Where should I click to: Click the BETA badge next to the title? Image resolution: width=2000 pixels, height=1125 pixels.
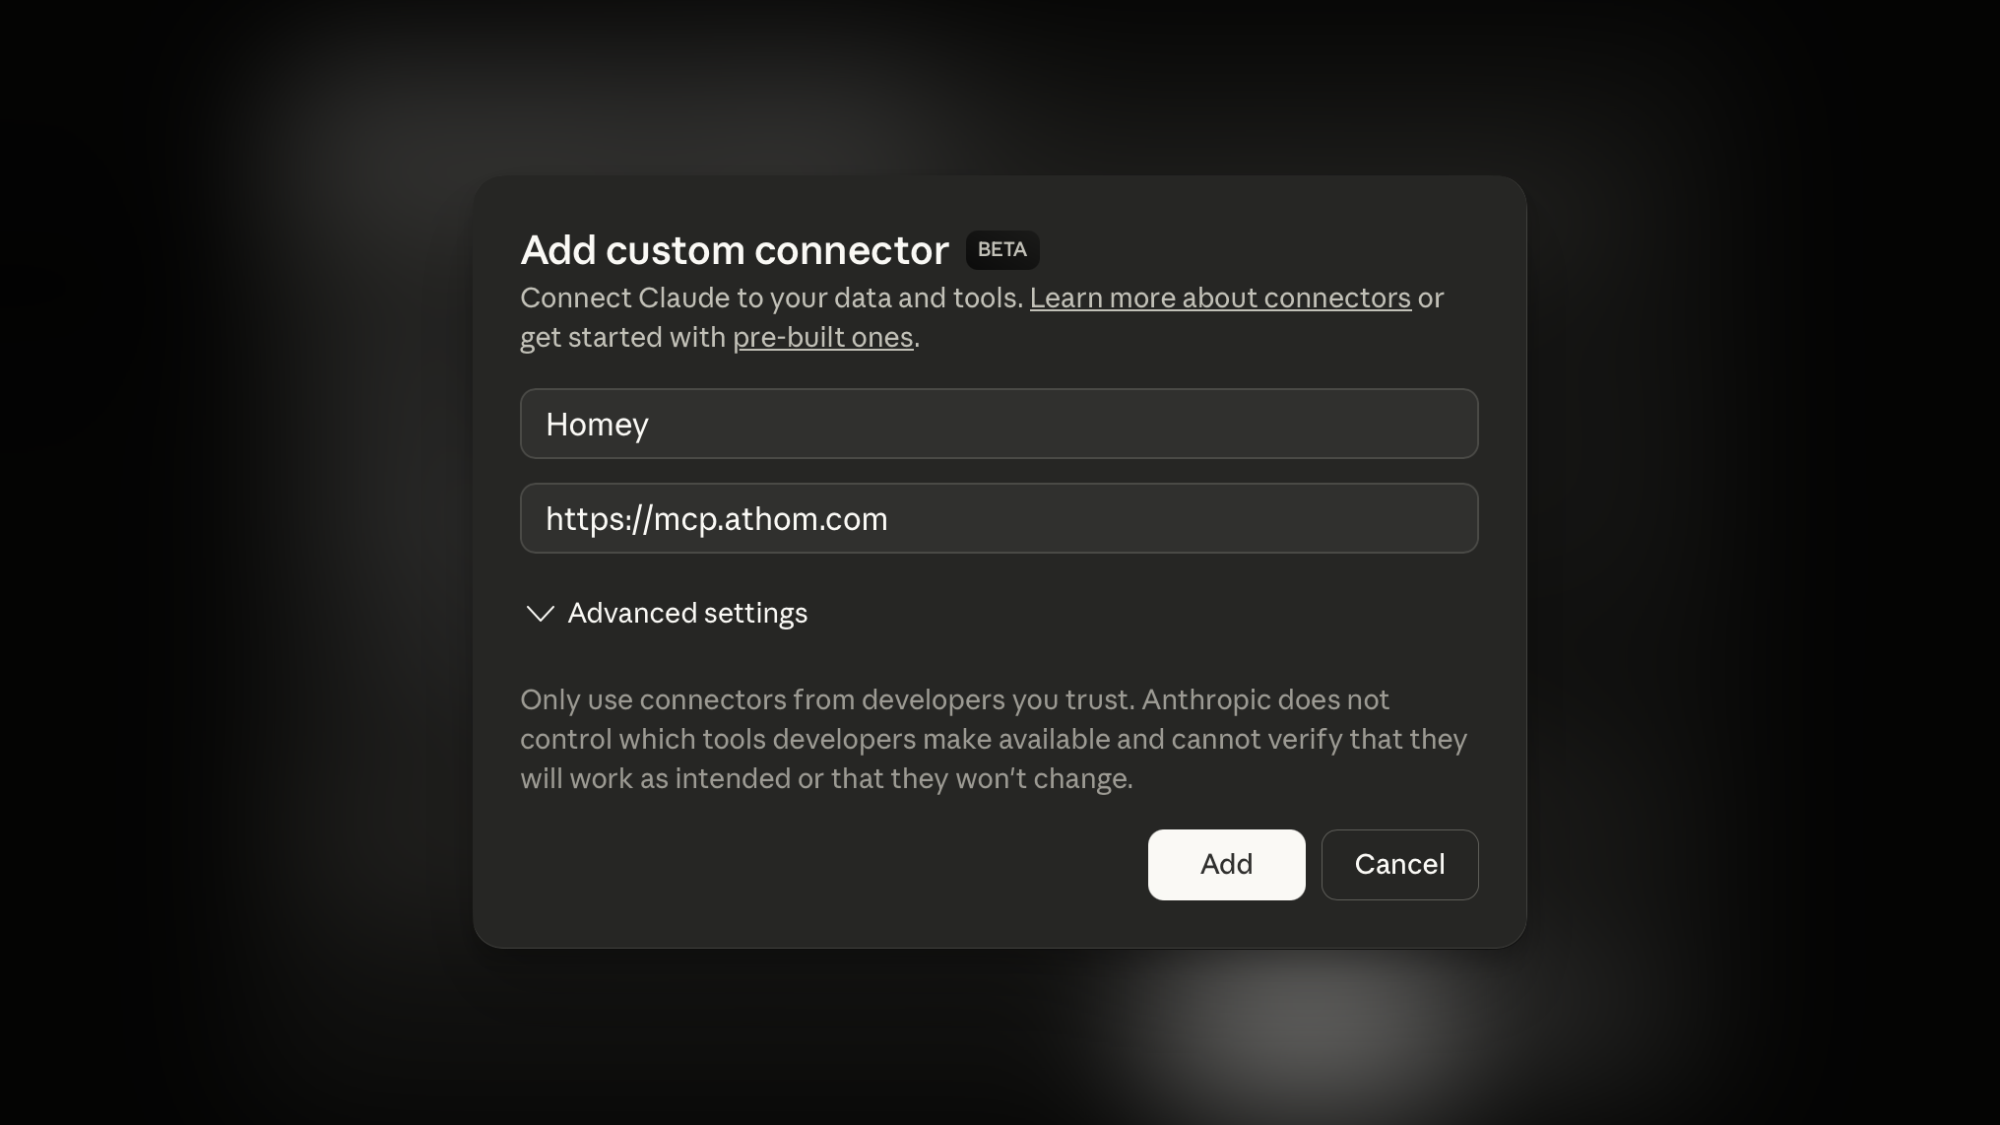click(x=1001, y=250)
